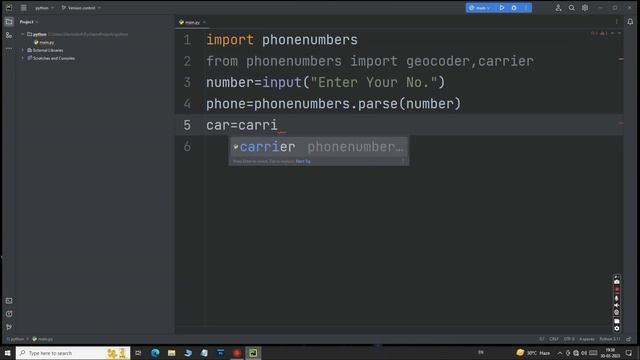The image size is (640, 360).
Task: Click the camera icon in recorder toolbar
Action: [x=617, y=281]
